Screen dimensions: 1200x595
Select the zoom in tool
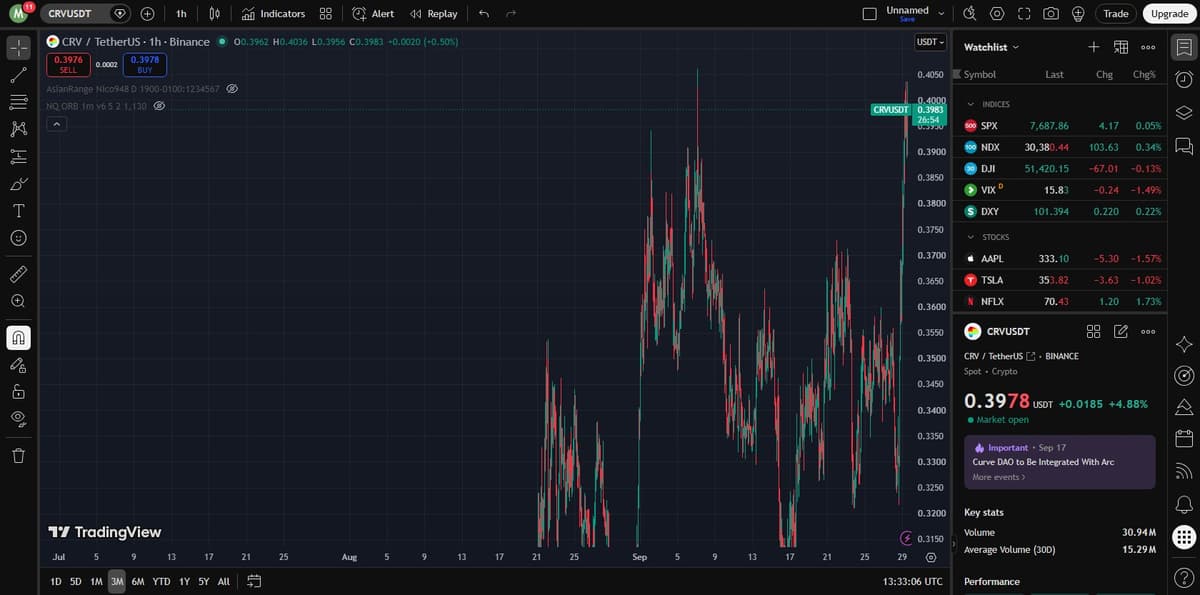pyautogui.click(x=18, y=300)
